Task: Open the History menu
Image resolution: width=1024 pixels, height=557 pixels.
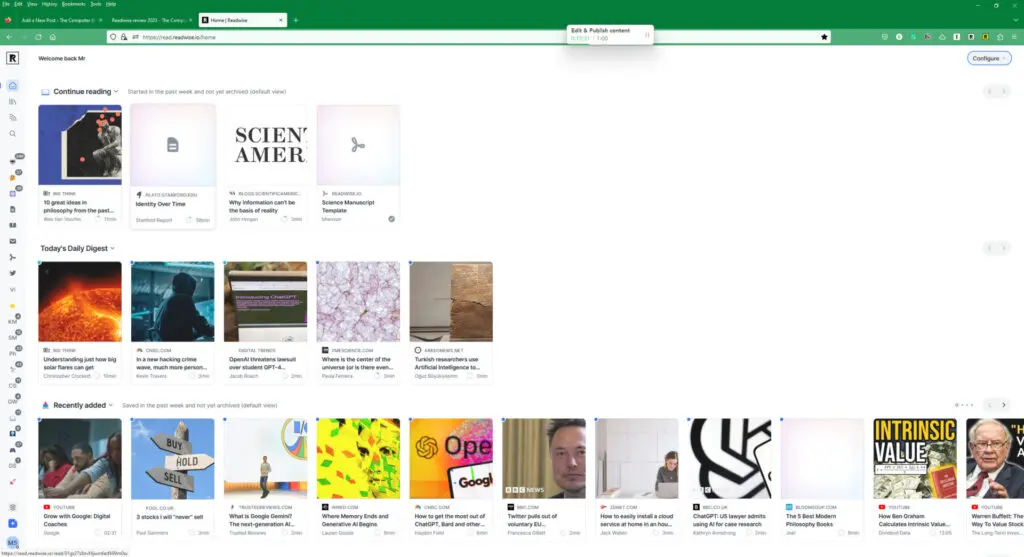Action: point(50,4)
